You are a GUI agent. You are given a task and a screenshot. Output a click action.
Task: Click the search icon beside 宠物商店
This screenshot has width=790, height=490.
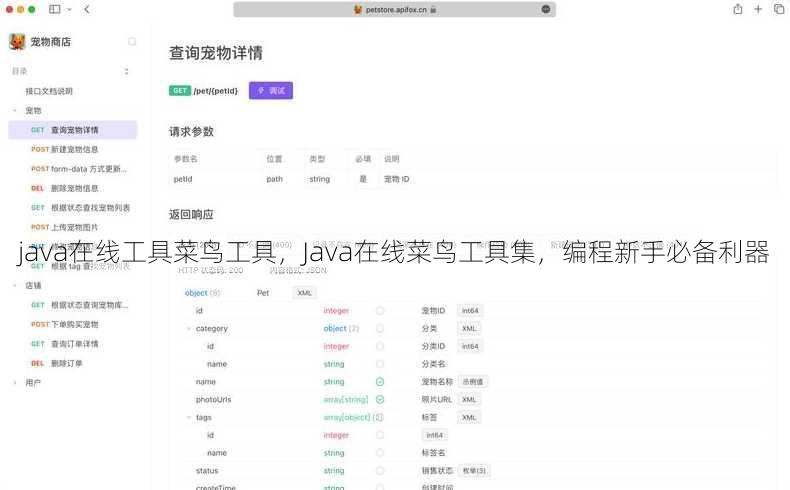pos(132,42)
